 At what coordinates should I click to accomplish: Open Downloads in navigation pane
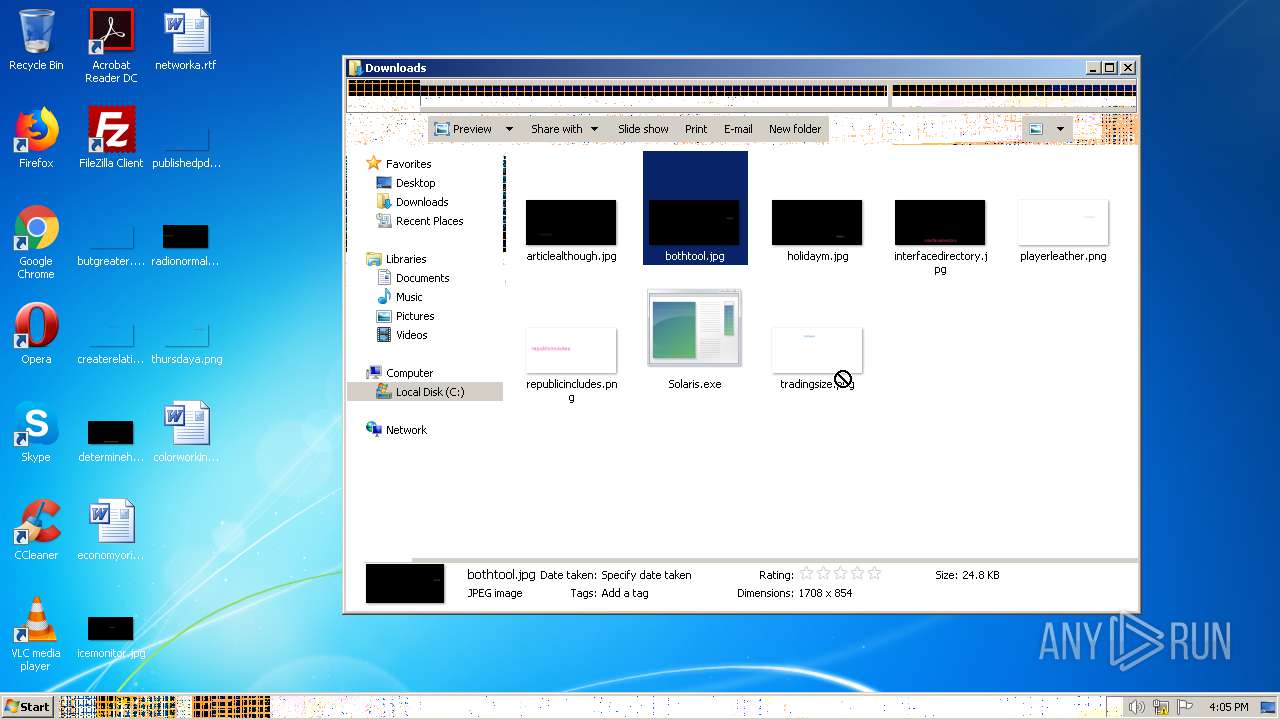(x=422, y=202)
